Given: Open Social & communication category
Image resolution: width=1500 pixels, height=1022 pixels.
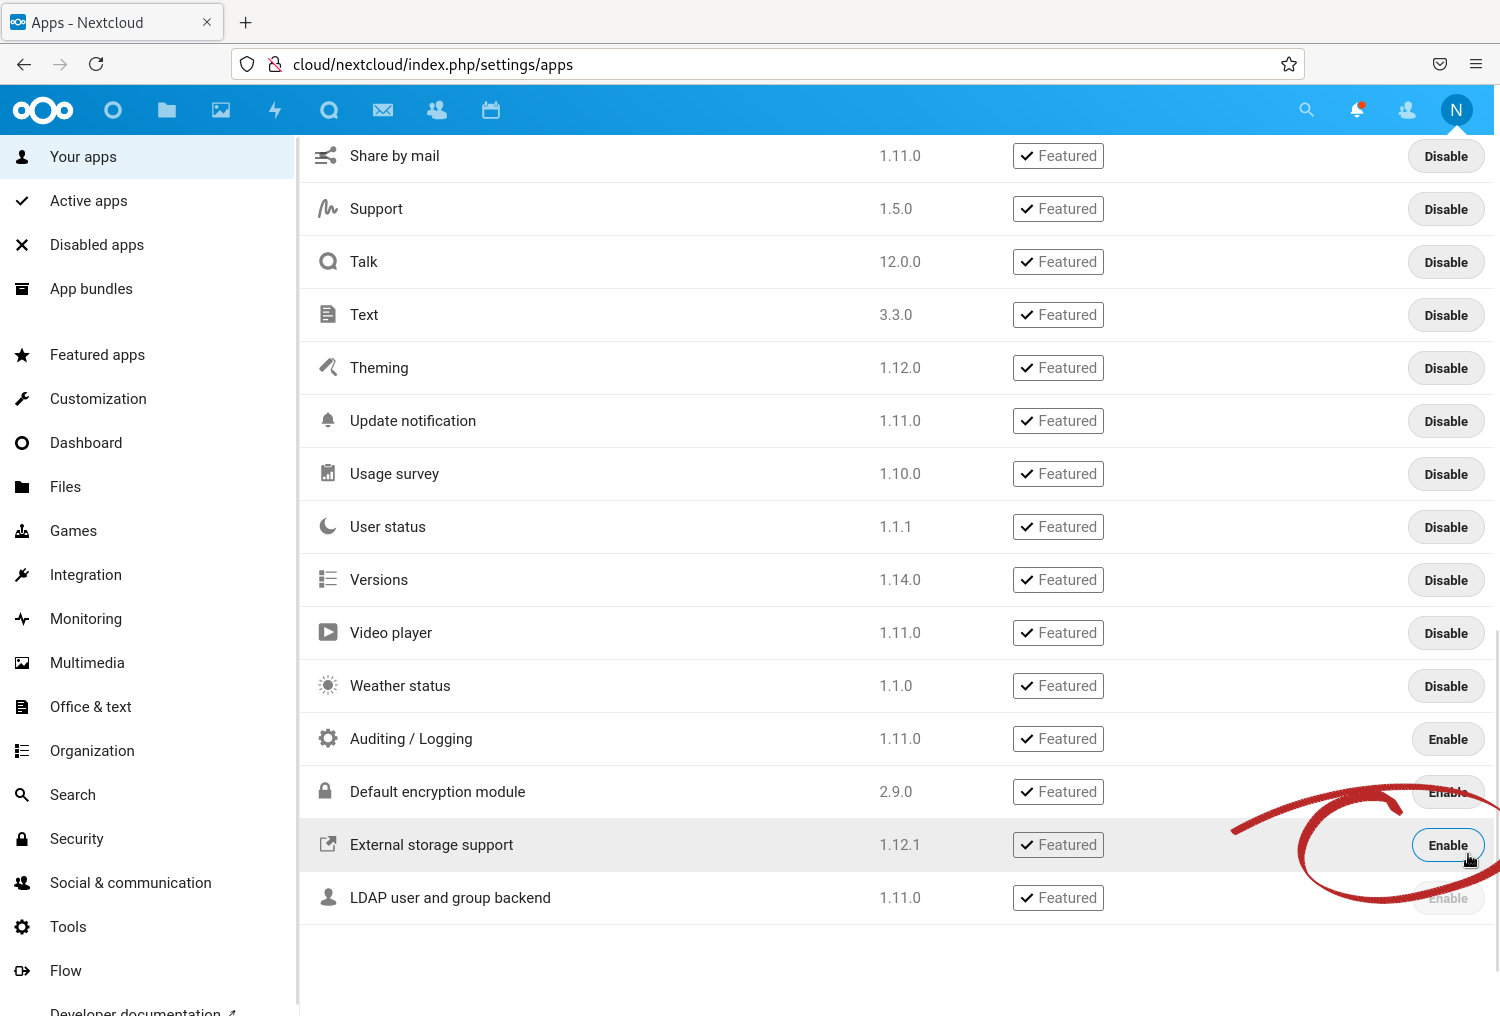Looking at the screenshot, I should (147, 883).
